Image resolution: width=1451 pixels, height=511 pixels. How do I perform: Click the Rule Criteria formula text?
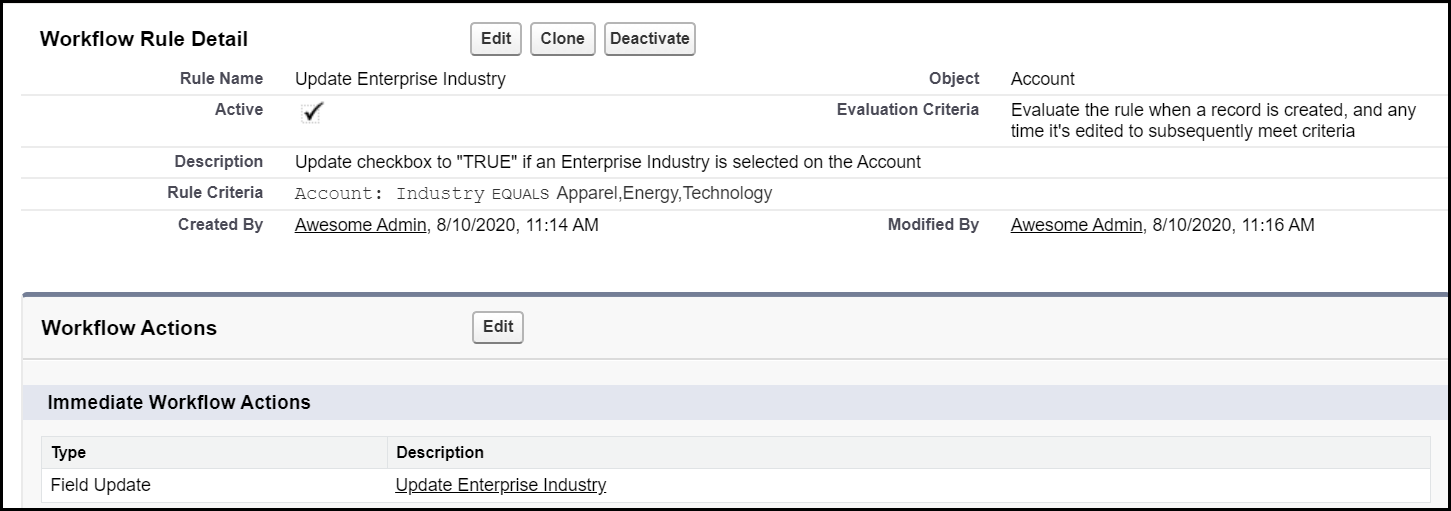point(533,193)
